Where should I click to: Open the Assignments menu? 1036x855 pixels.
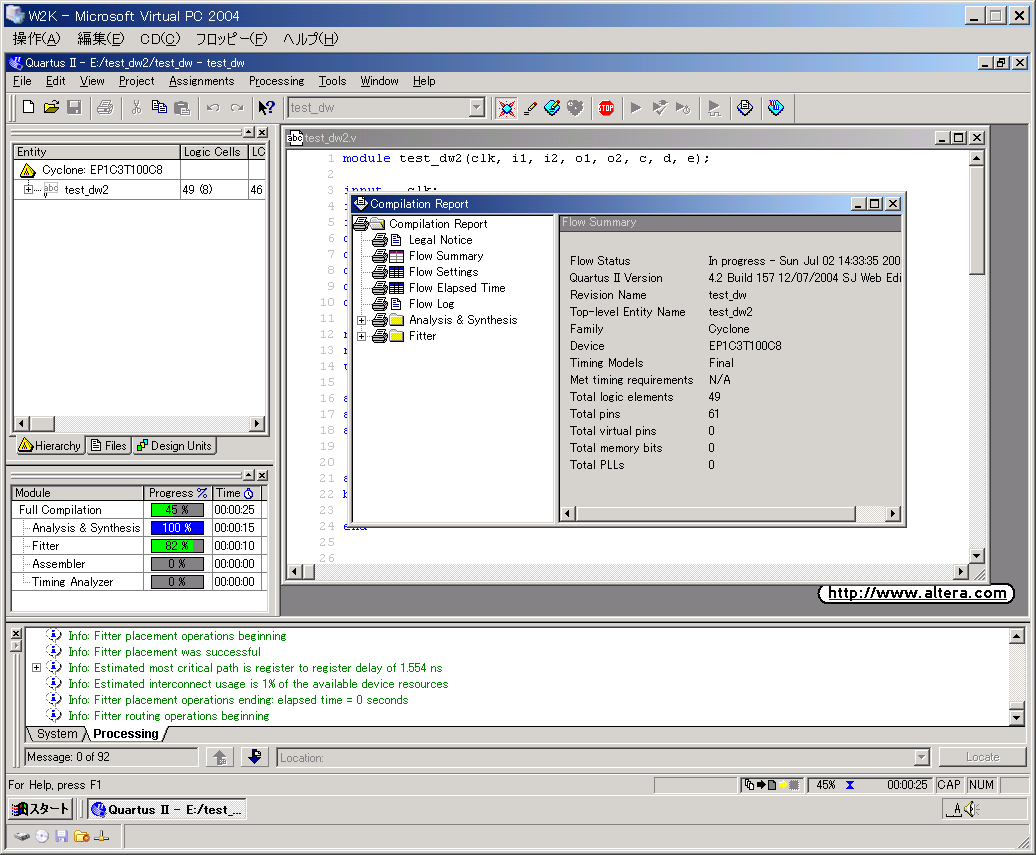(x=201, y=81)
